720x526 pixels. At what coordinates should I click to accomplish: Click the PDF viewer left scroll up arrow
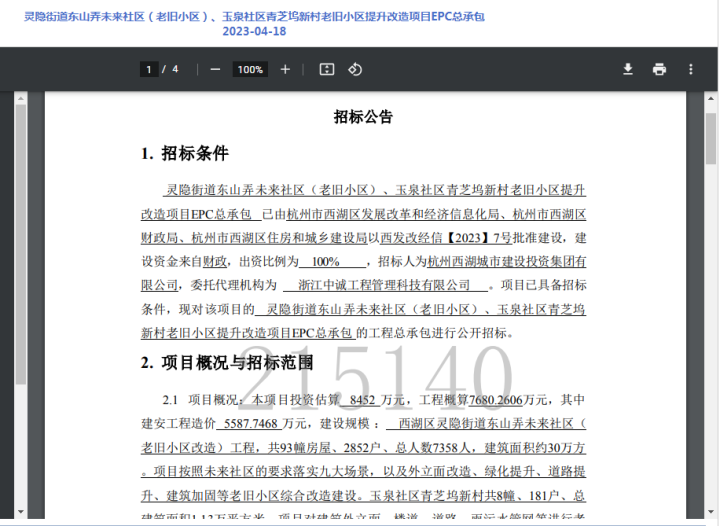click(20, 98)
